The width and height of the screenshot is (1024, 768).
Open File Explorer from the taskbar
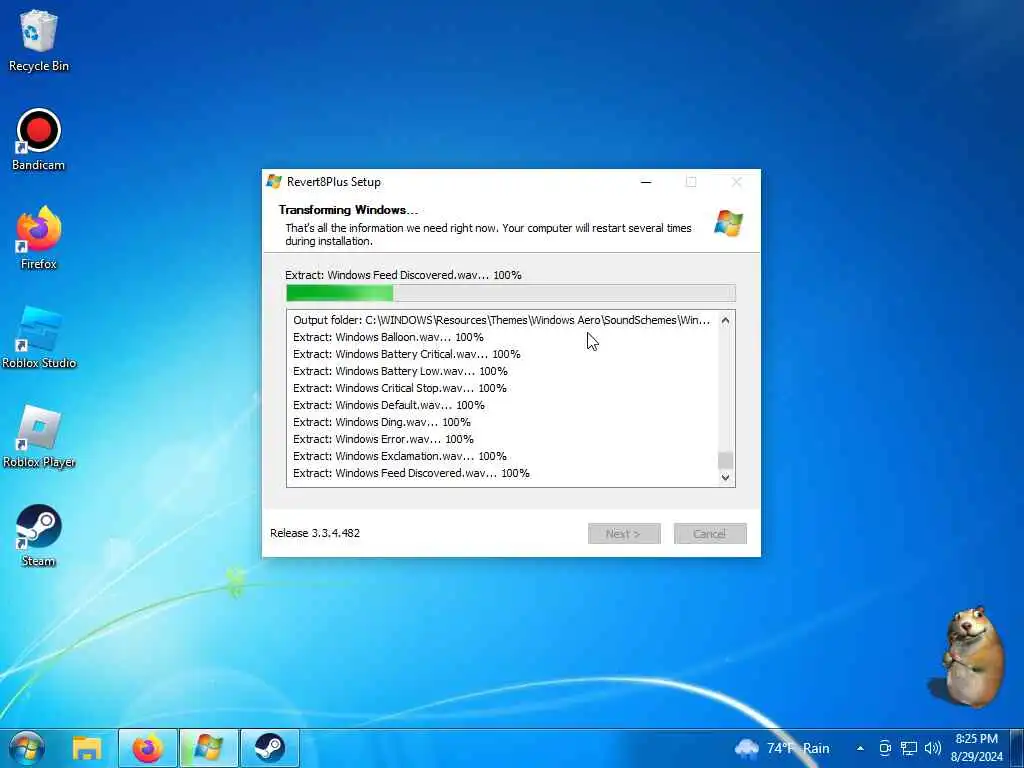pyautogui.click(x=86, y=748)
